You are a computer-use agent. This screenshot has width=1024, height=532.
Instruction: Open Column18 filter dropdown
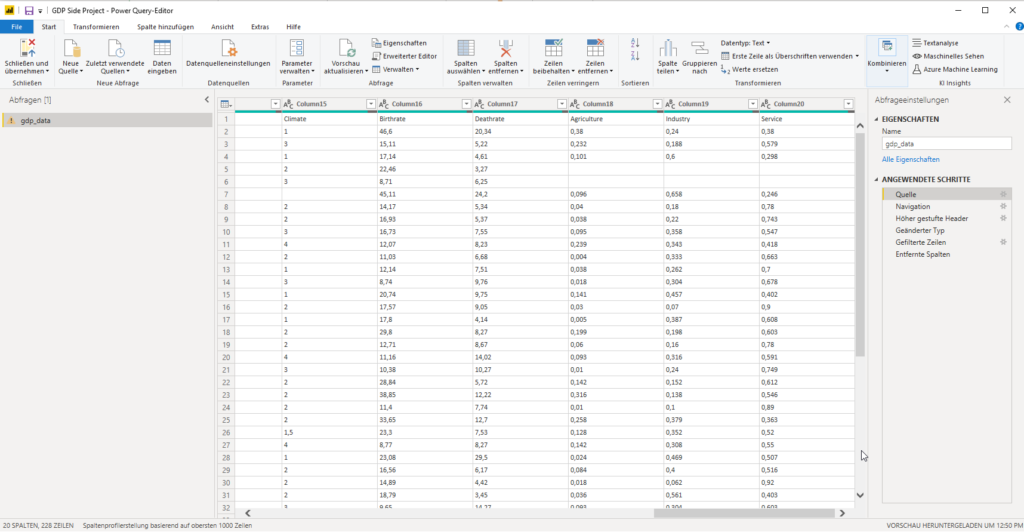657,104
